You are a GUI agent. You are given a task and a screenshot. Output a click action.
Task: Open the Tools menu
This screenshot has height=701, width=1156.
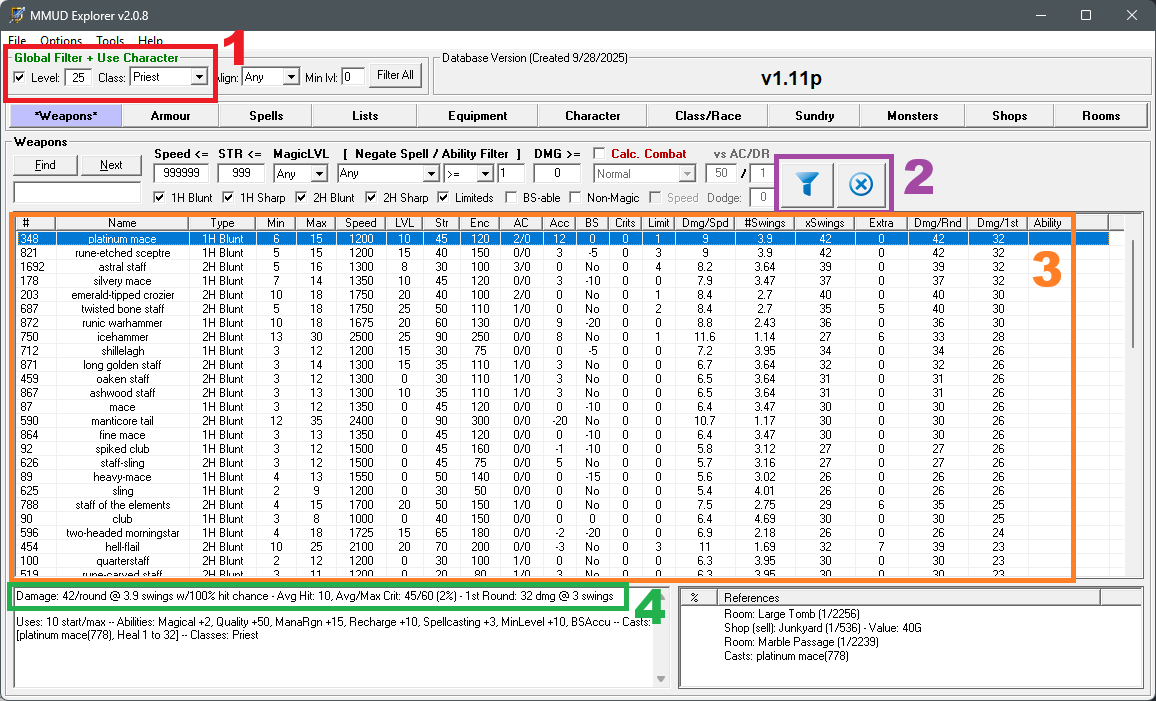click(110, 41)
